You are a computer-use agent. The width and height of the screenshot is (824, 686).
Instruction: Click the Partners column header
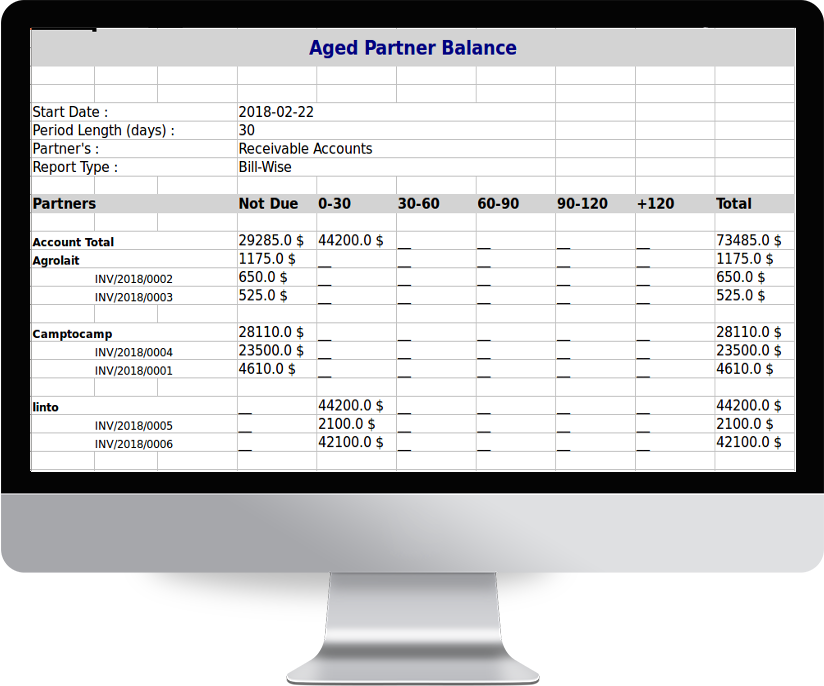(64, 204)
